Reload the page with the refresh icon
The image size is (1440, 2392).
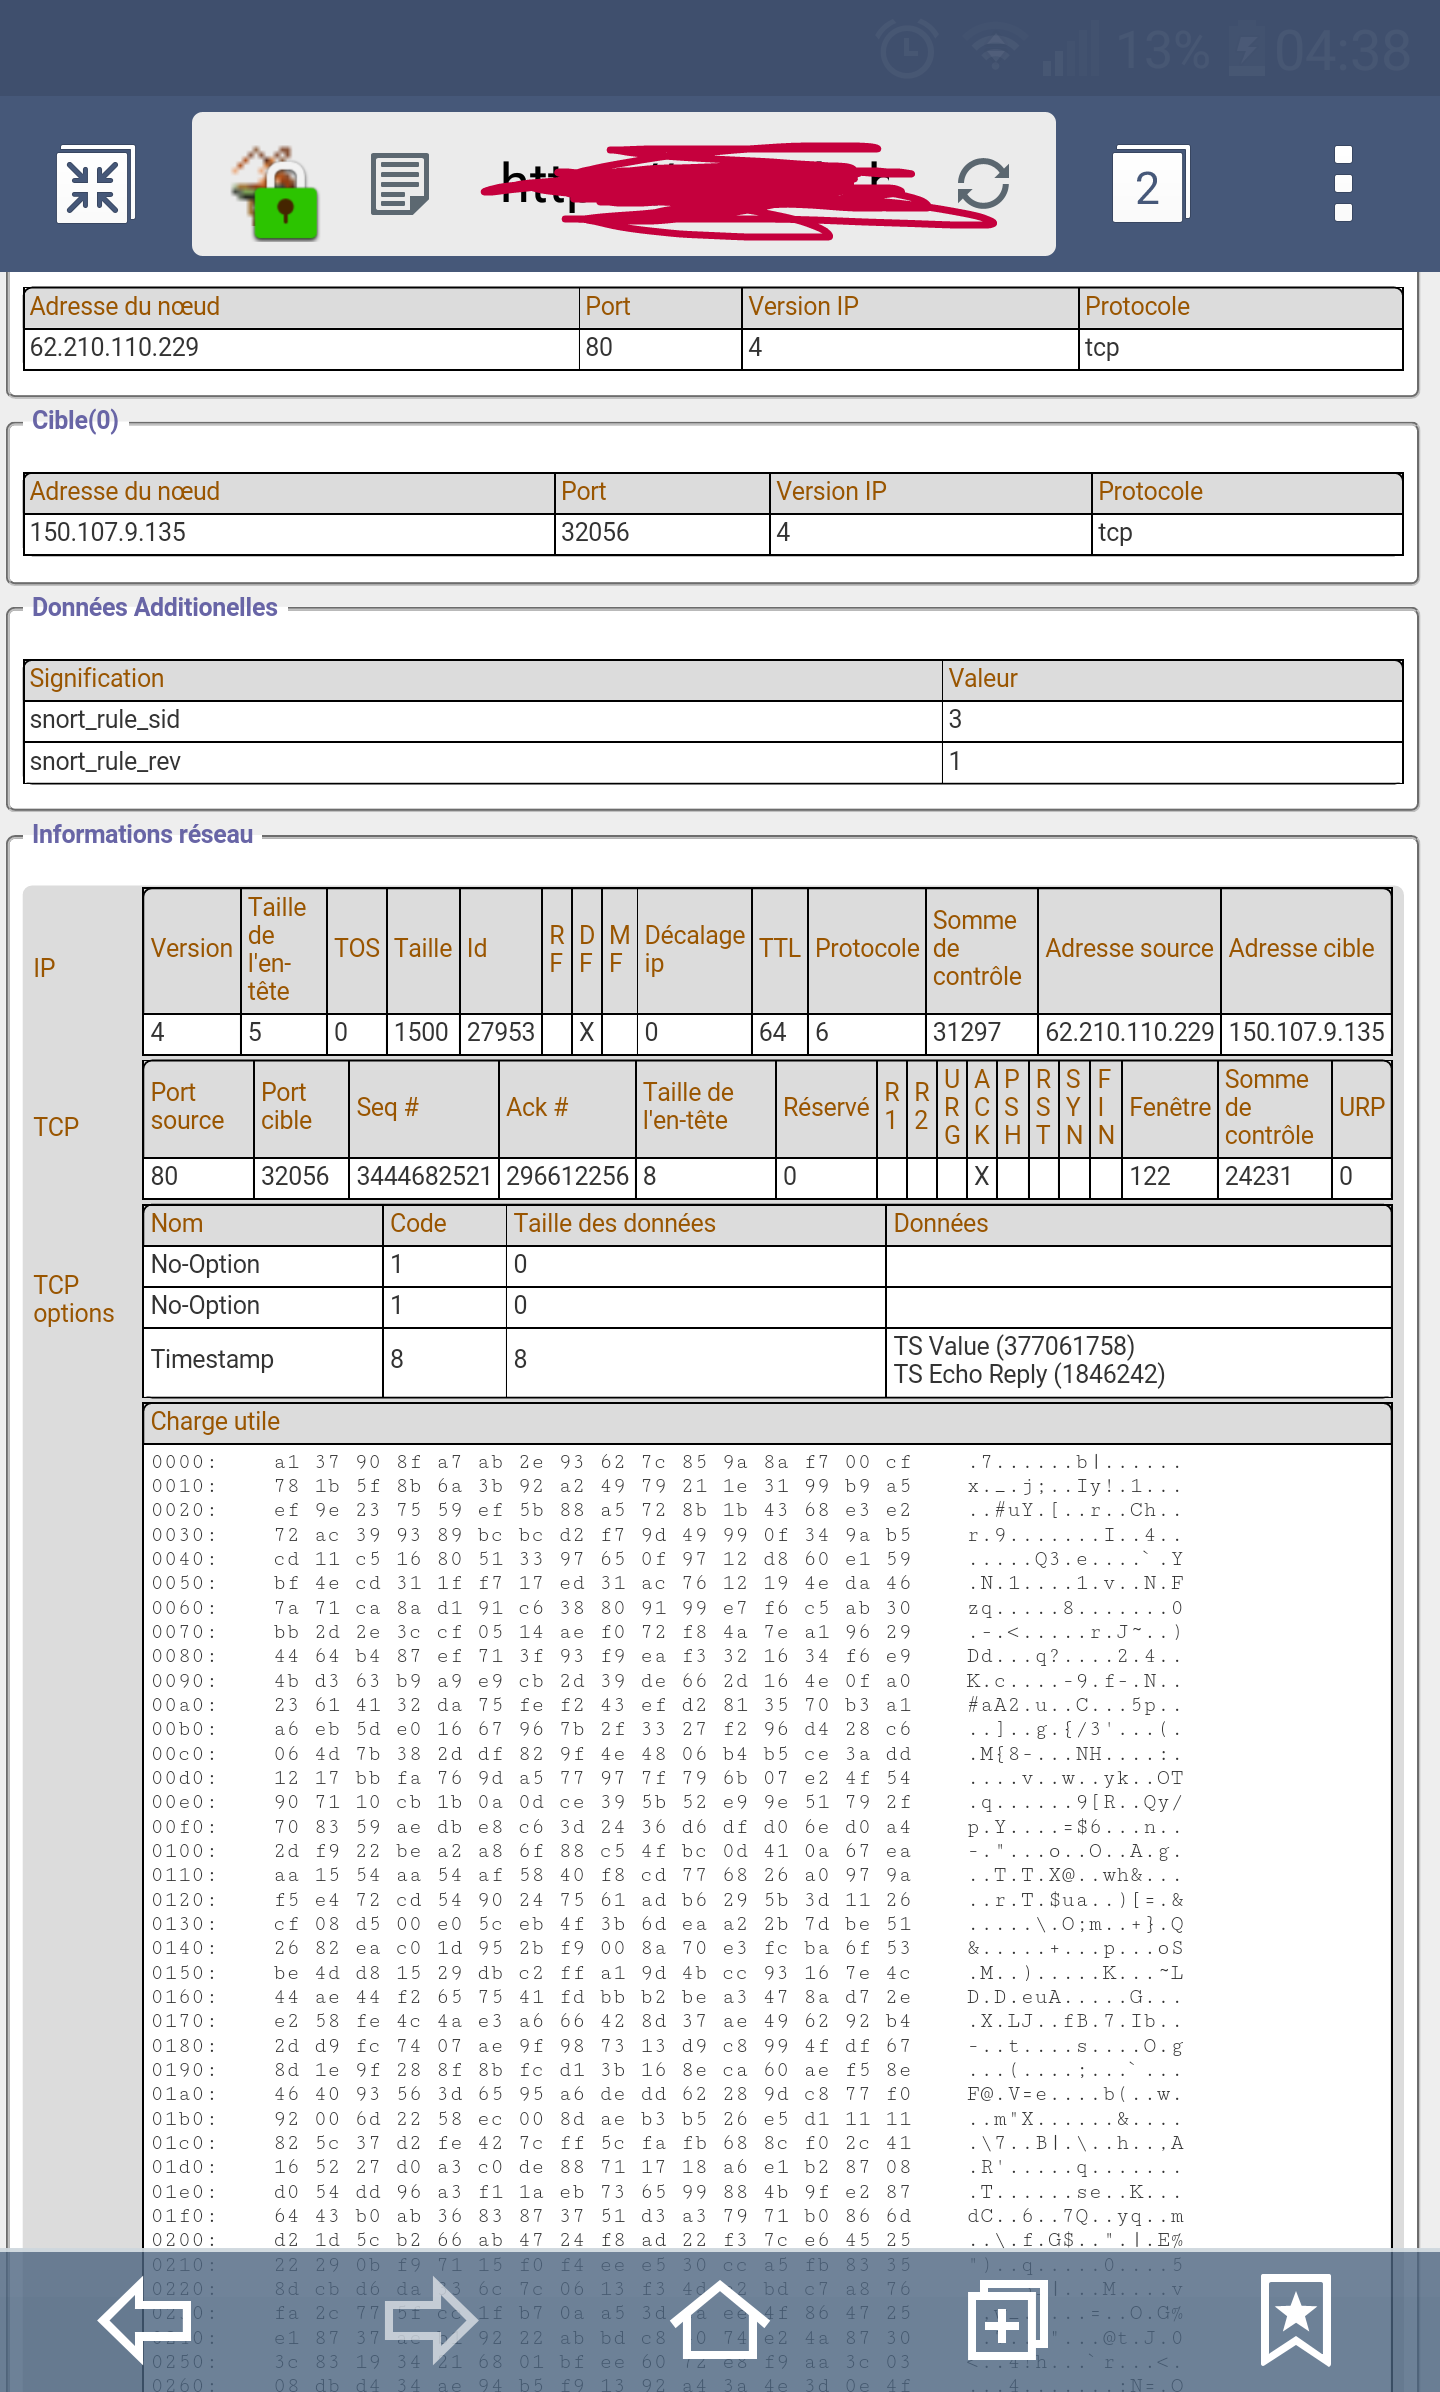[983, 184]
